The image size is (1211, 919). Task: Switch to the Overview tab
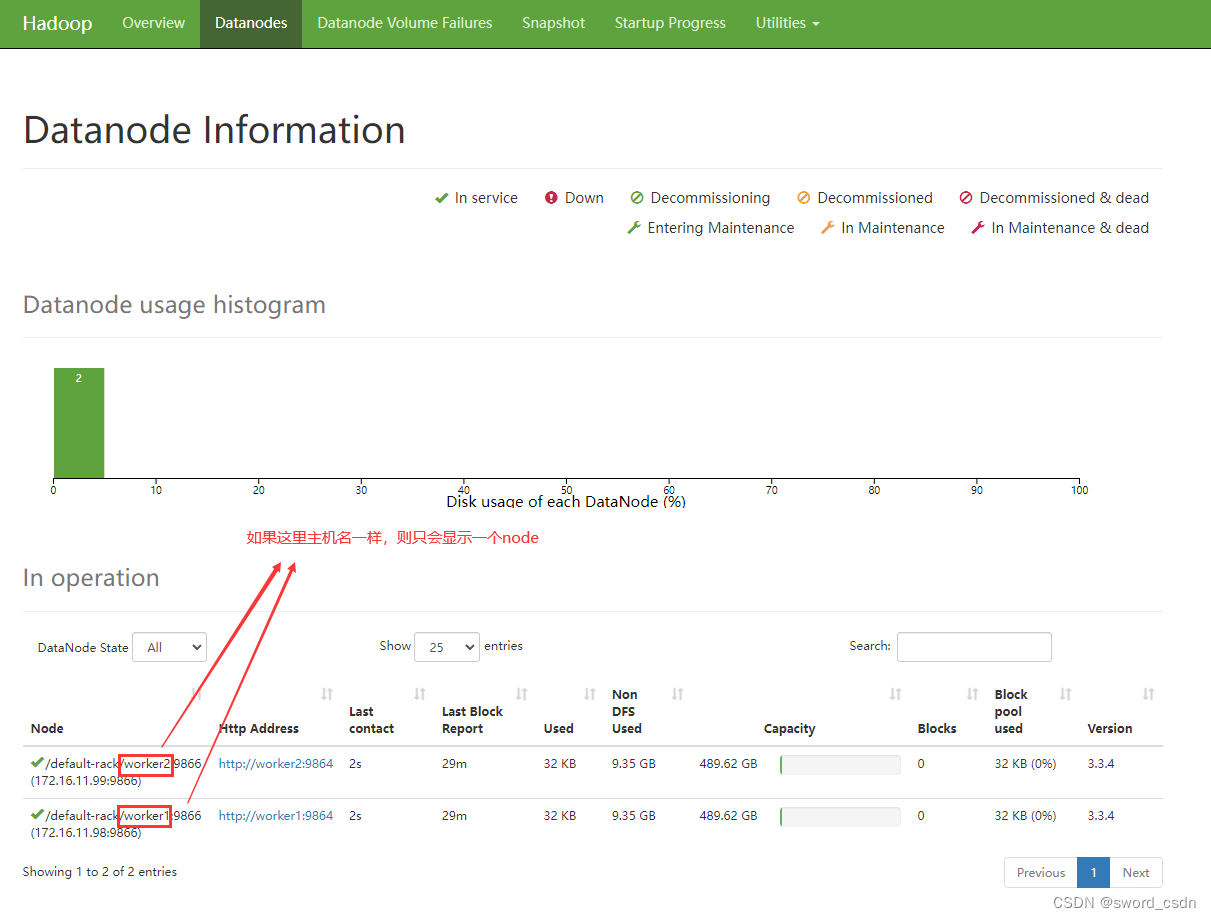pyautogui.click(x=153, y=23)
